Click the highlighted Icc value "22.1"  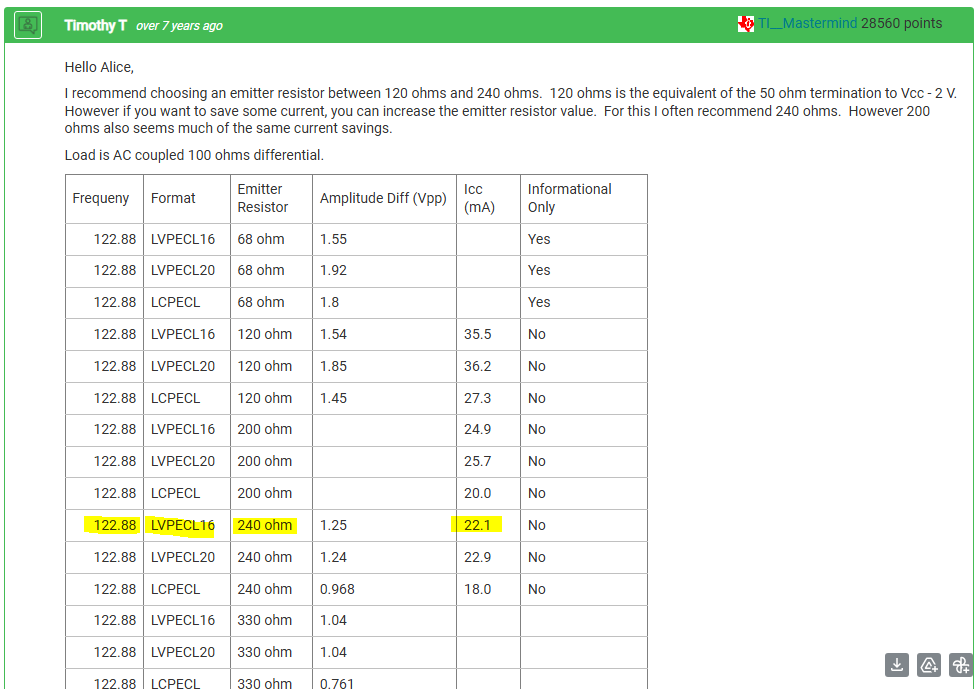coord(477,525)
